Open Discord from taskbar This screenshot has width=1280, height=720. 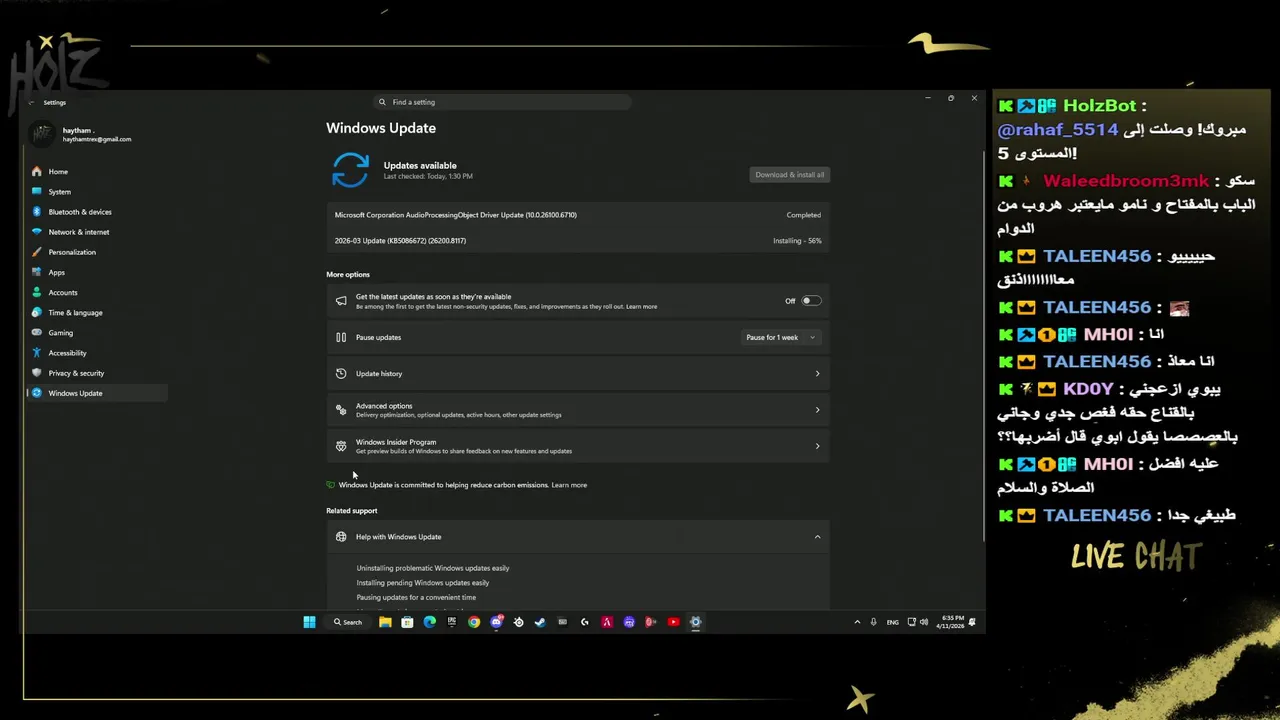(497, 622)
